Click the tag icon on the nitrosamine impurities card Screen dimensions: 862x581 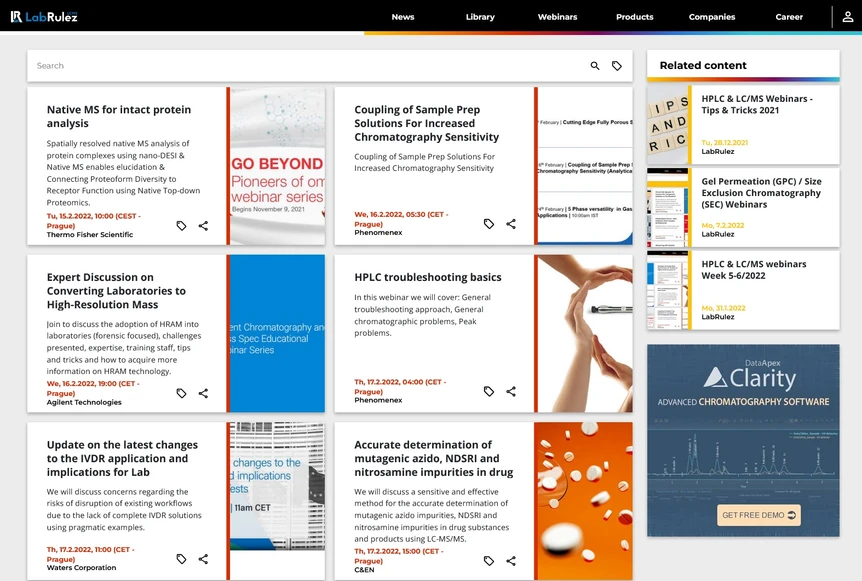[489, 562]
